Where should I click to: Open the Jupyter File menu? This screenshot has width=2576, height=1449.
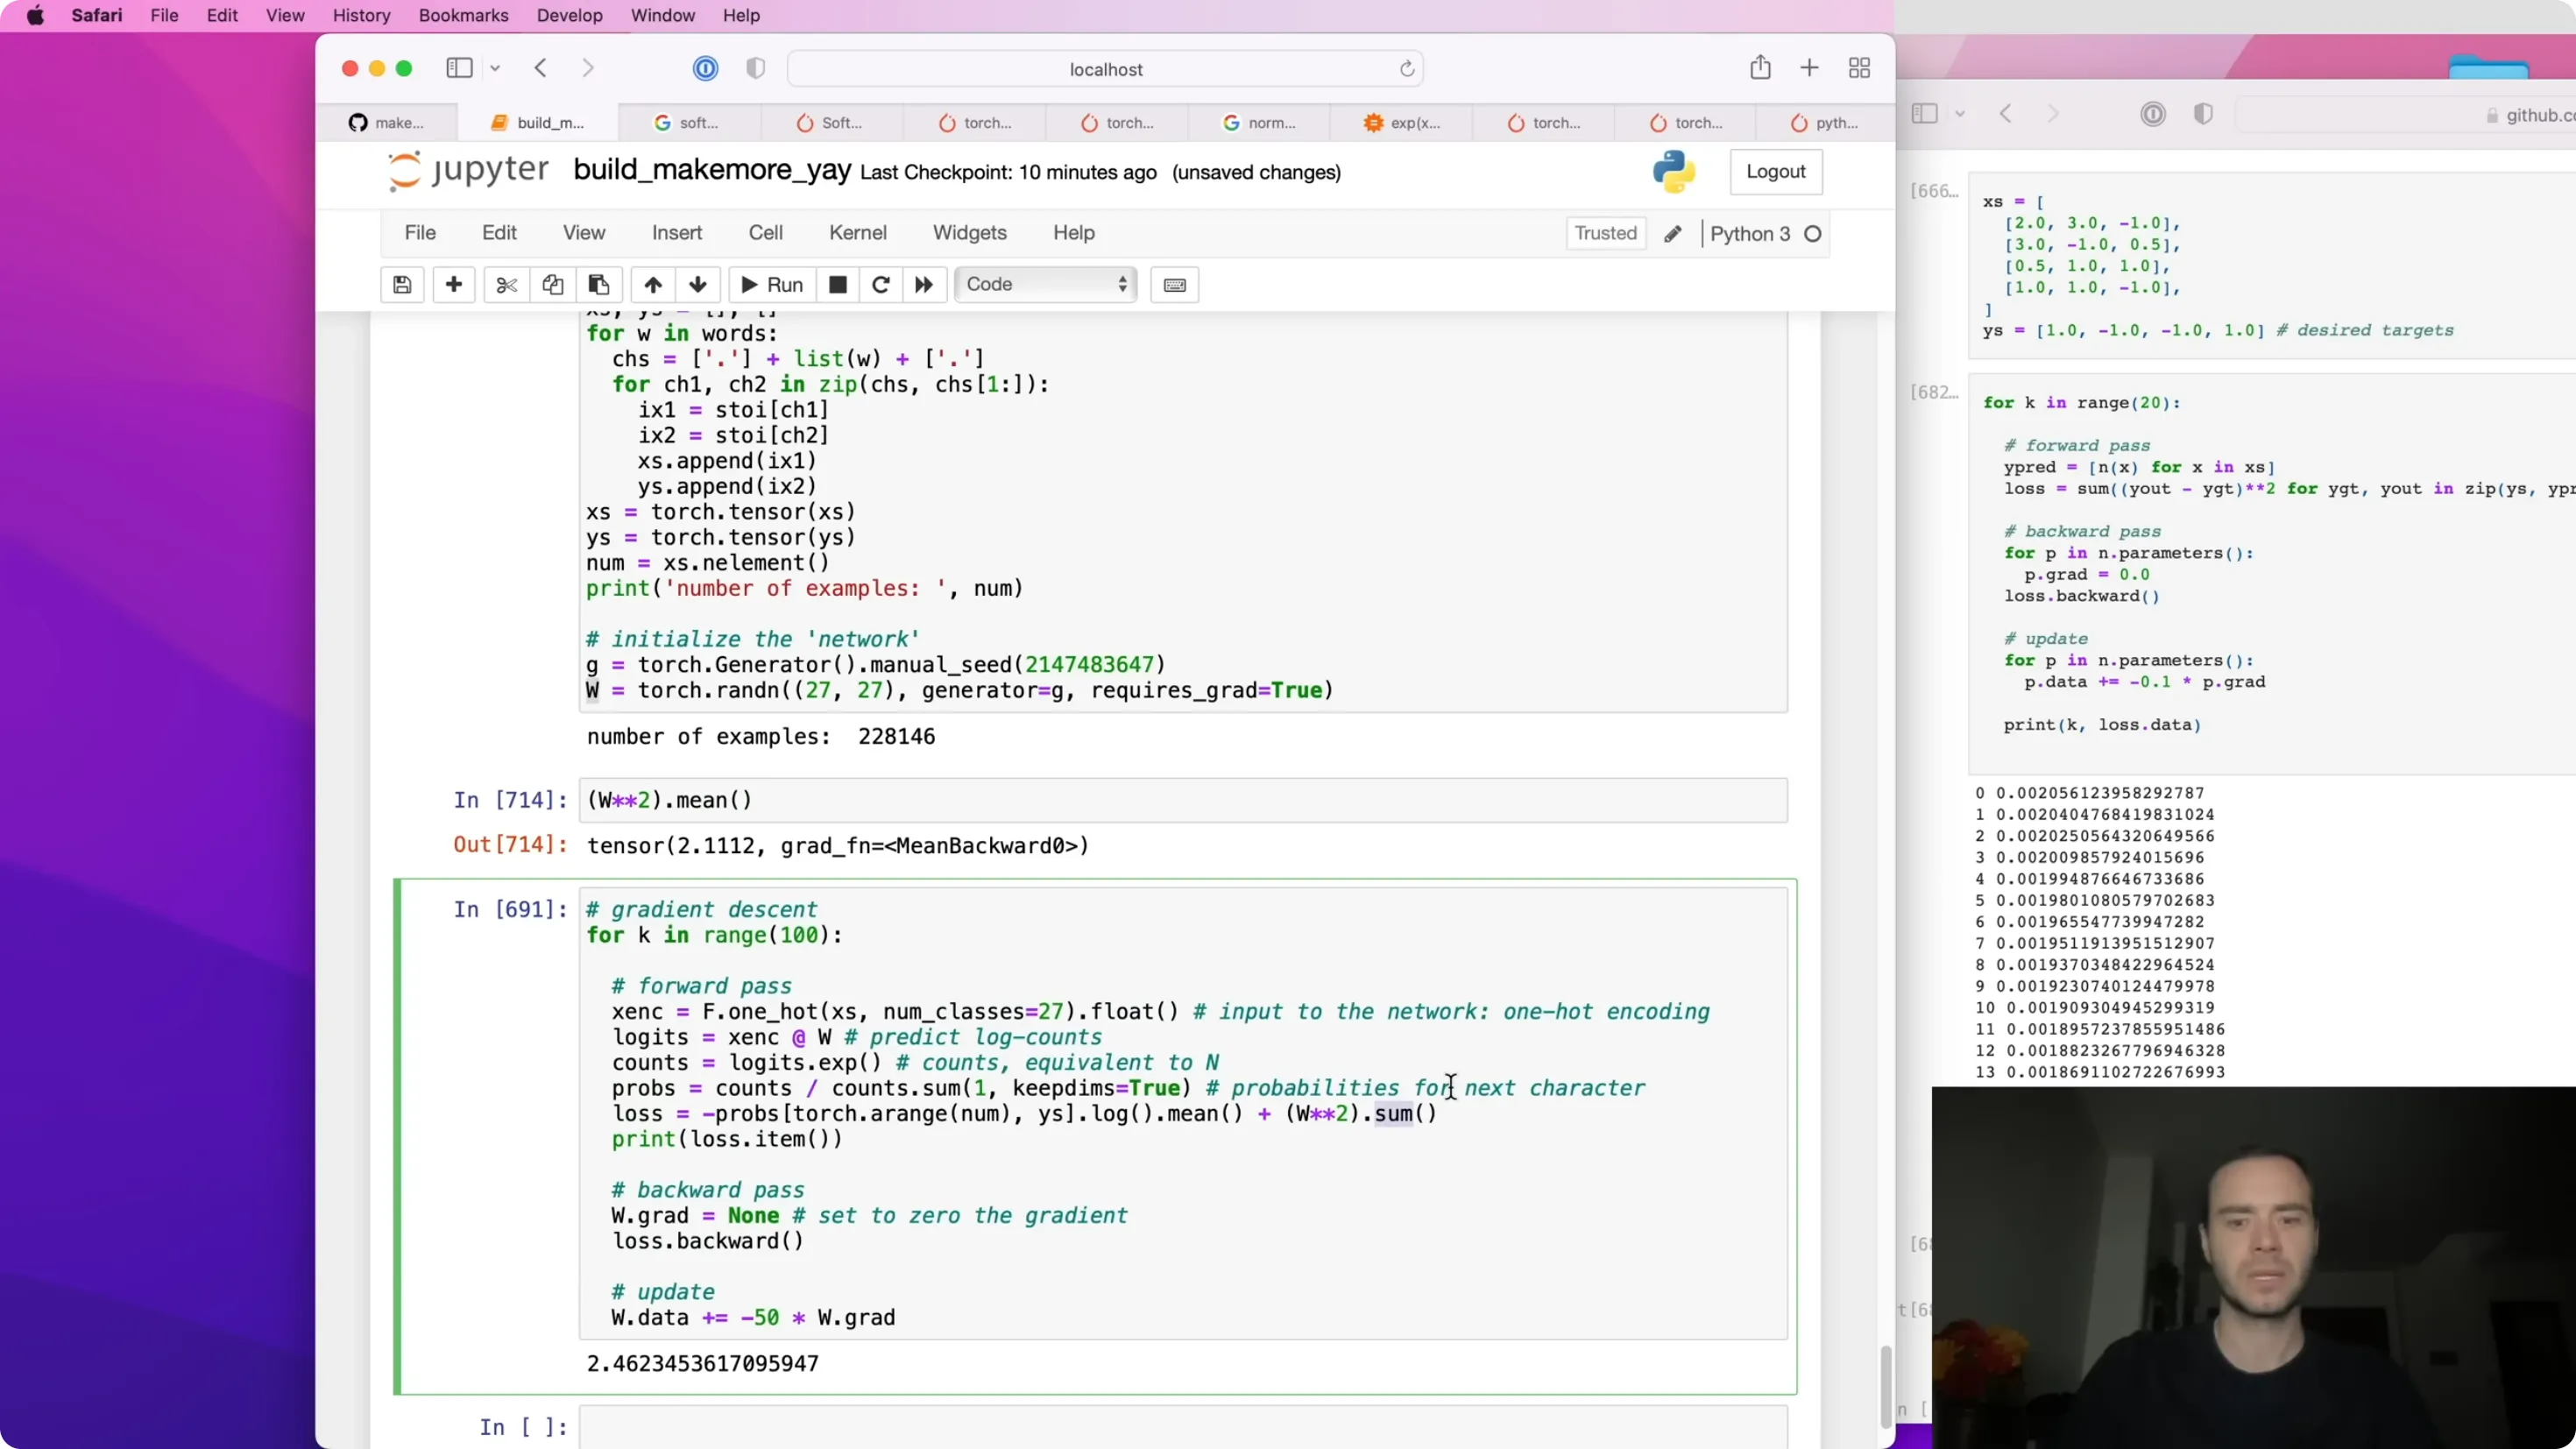pyautogui.click(x=420, y=233)
